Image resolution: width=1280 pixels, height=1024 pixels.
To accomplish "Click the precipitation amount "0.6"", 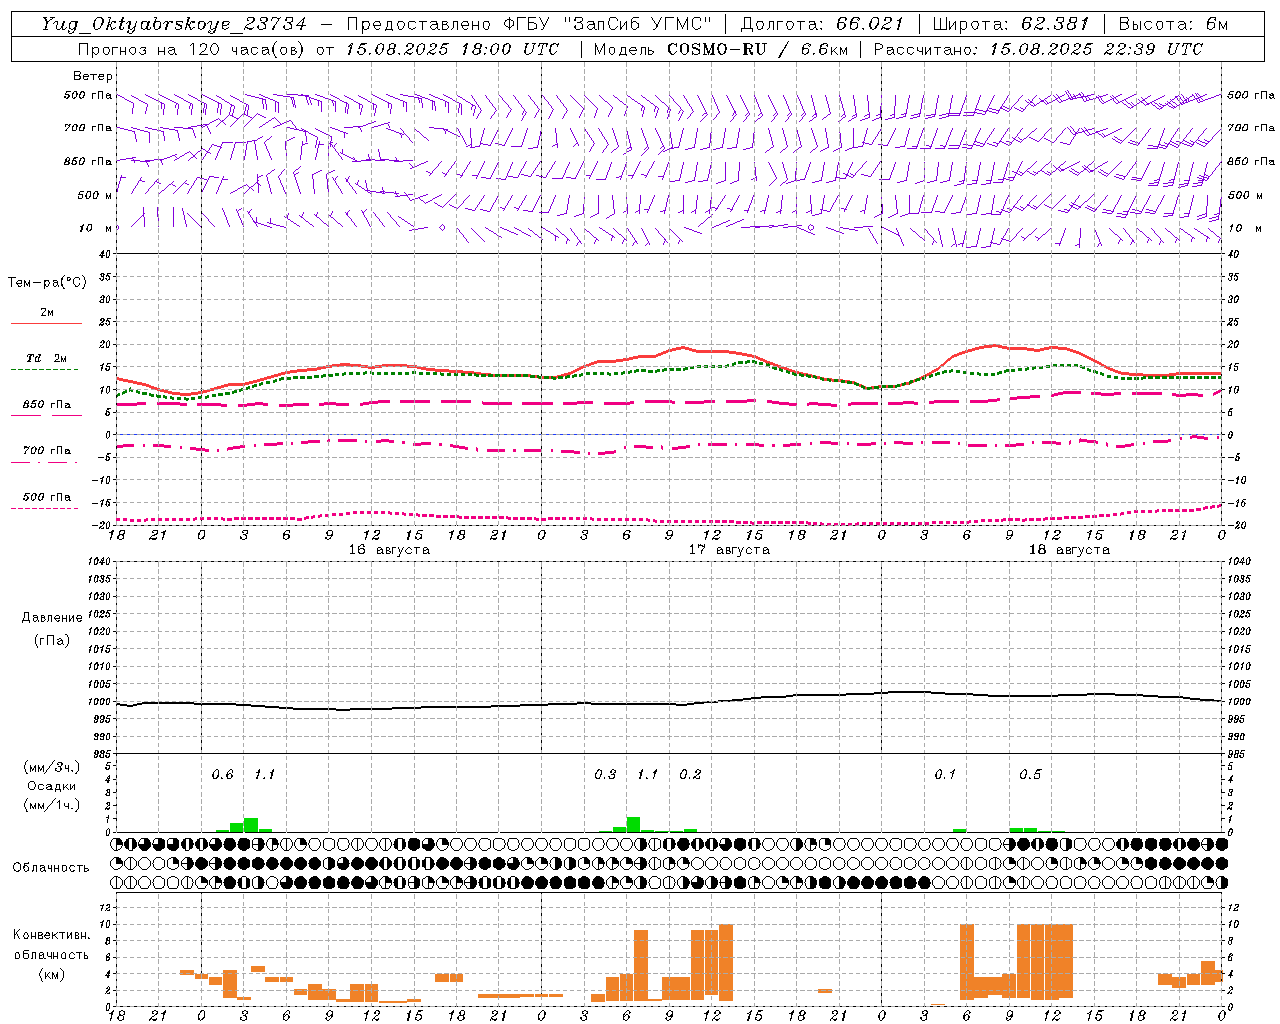I will (x=222, y=775).
